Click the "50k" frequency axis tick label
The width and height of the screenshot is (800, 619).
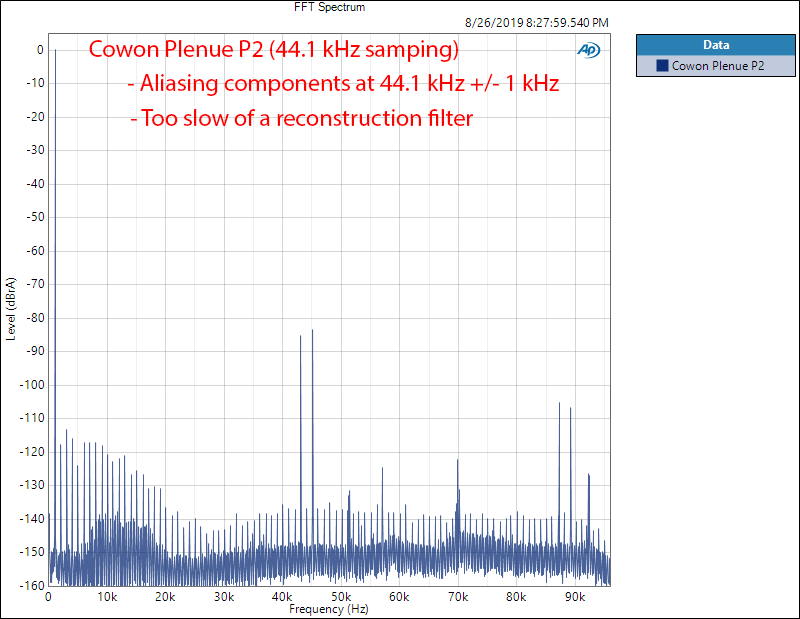(341, 597)
